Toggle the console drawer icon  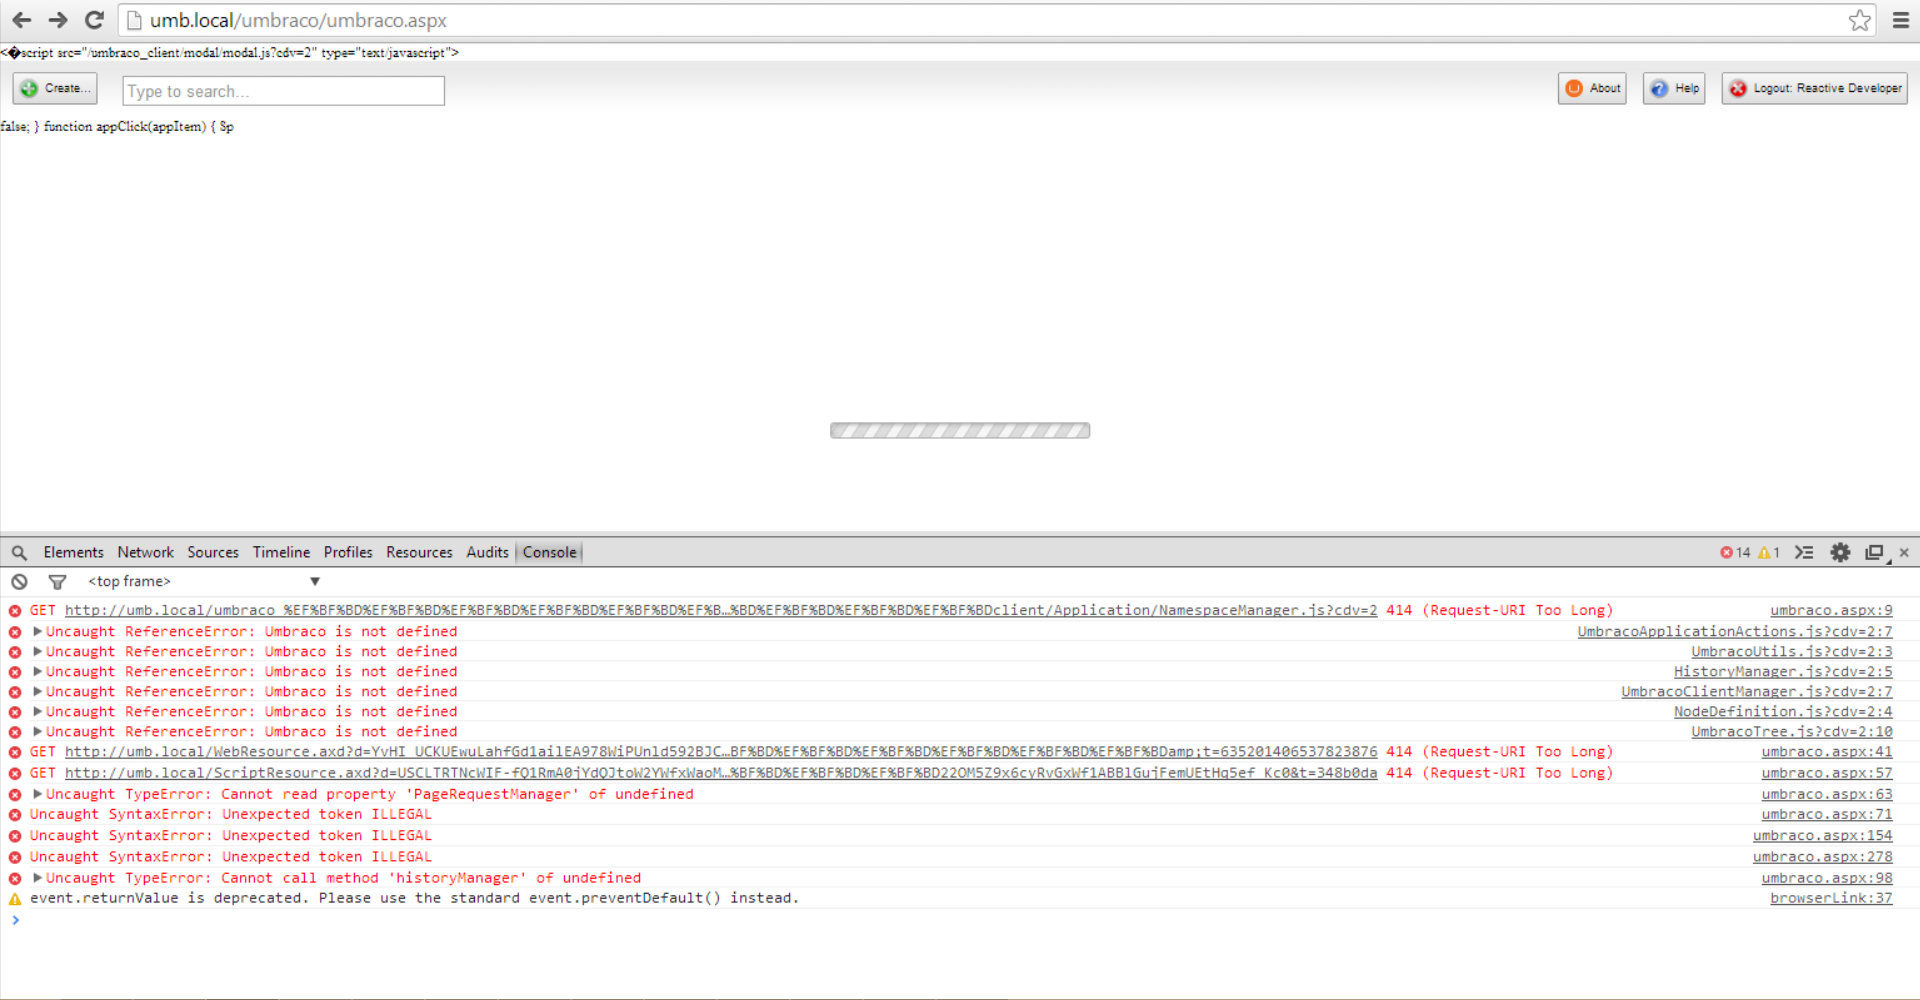(1804, 552)
